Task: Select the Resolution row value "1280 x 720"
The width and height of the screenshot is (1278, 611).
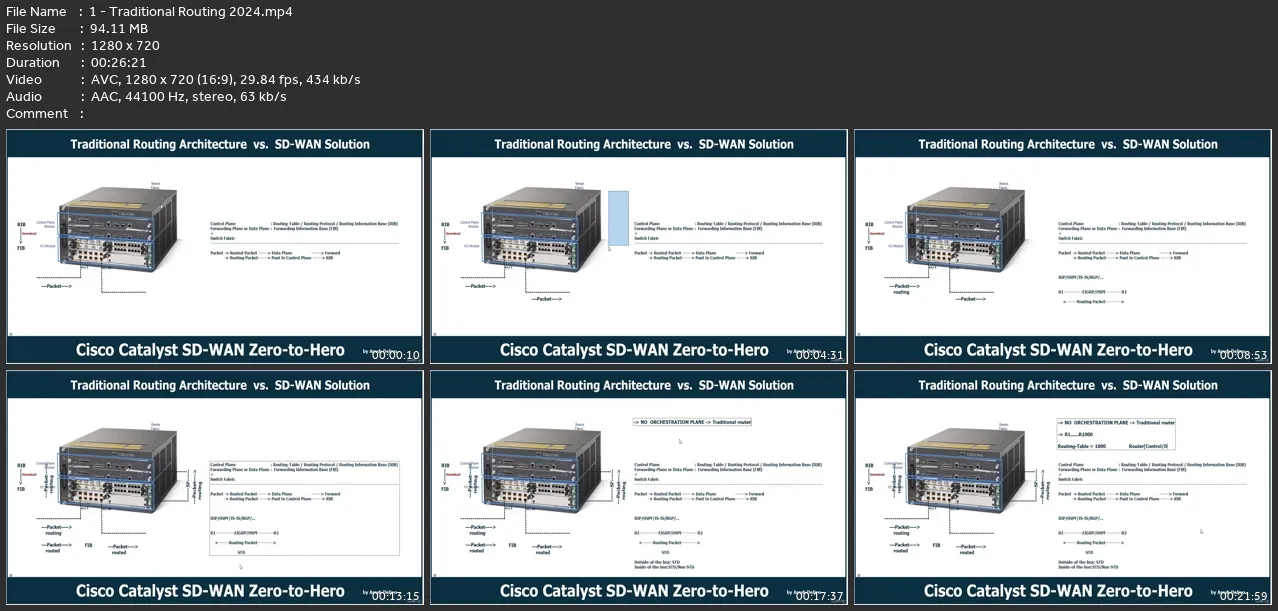Action: pos(125,45)
